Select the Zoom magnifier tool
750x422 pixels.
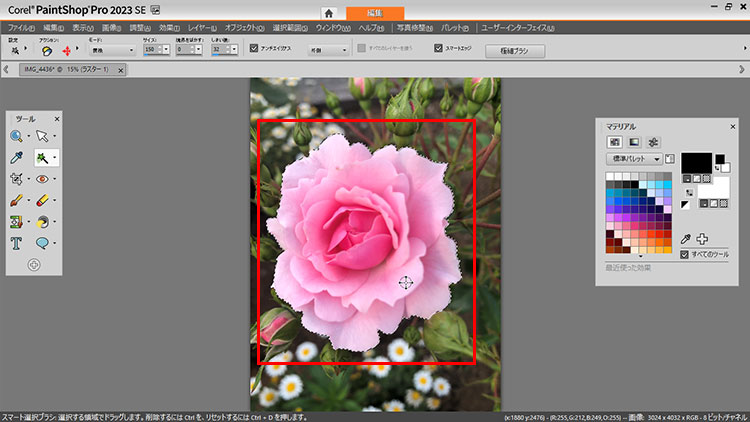click(x=17, y=136)
